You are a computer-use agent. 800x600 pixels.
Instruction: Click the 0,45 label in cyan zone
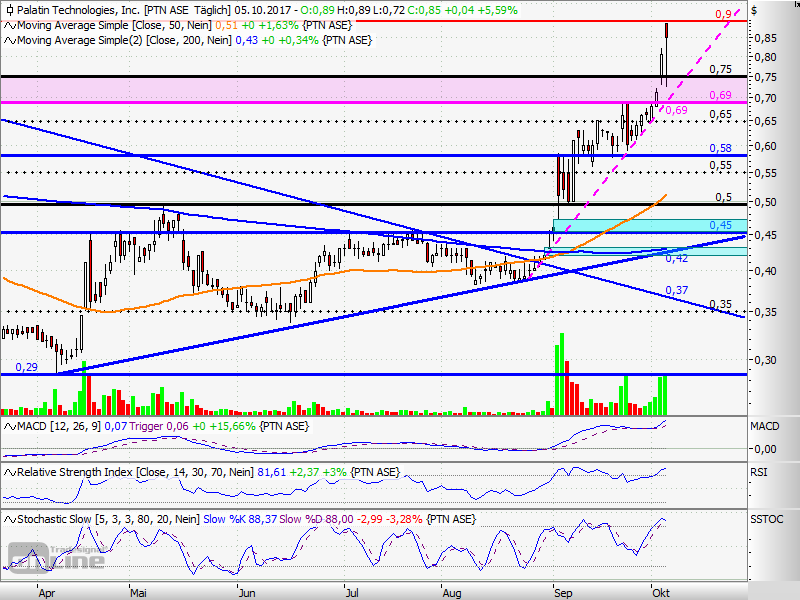click(x=720, y=226)
